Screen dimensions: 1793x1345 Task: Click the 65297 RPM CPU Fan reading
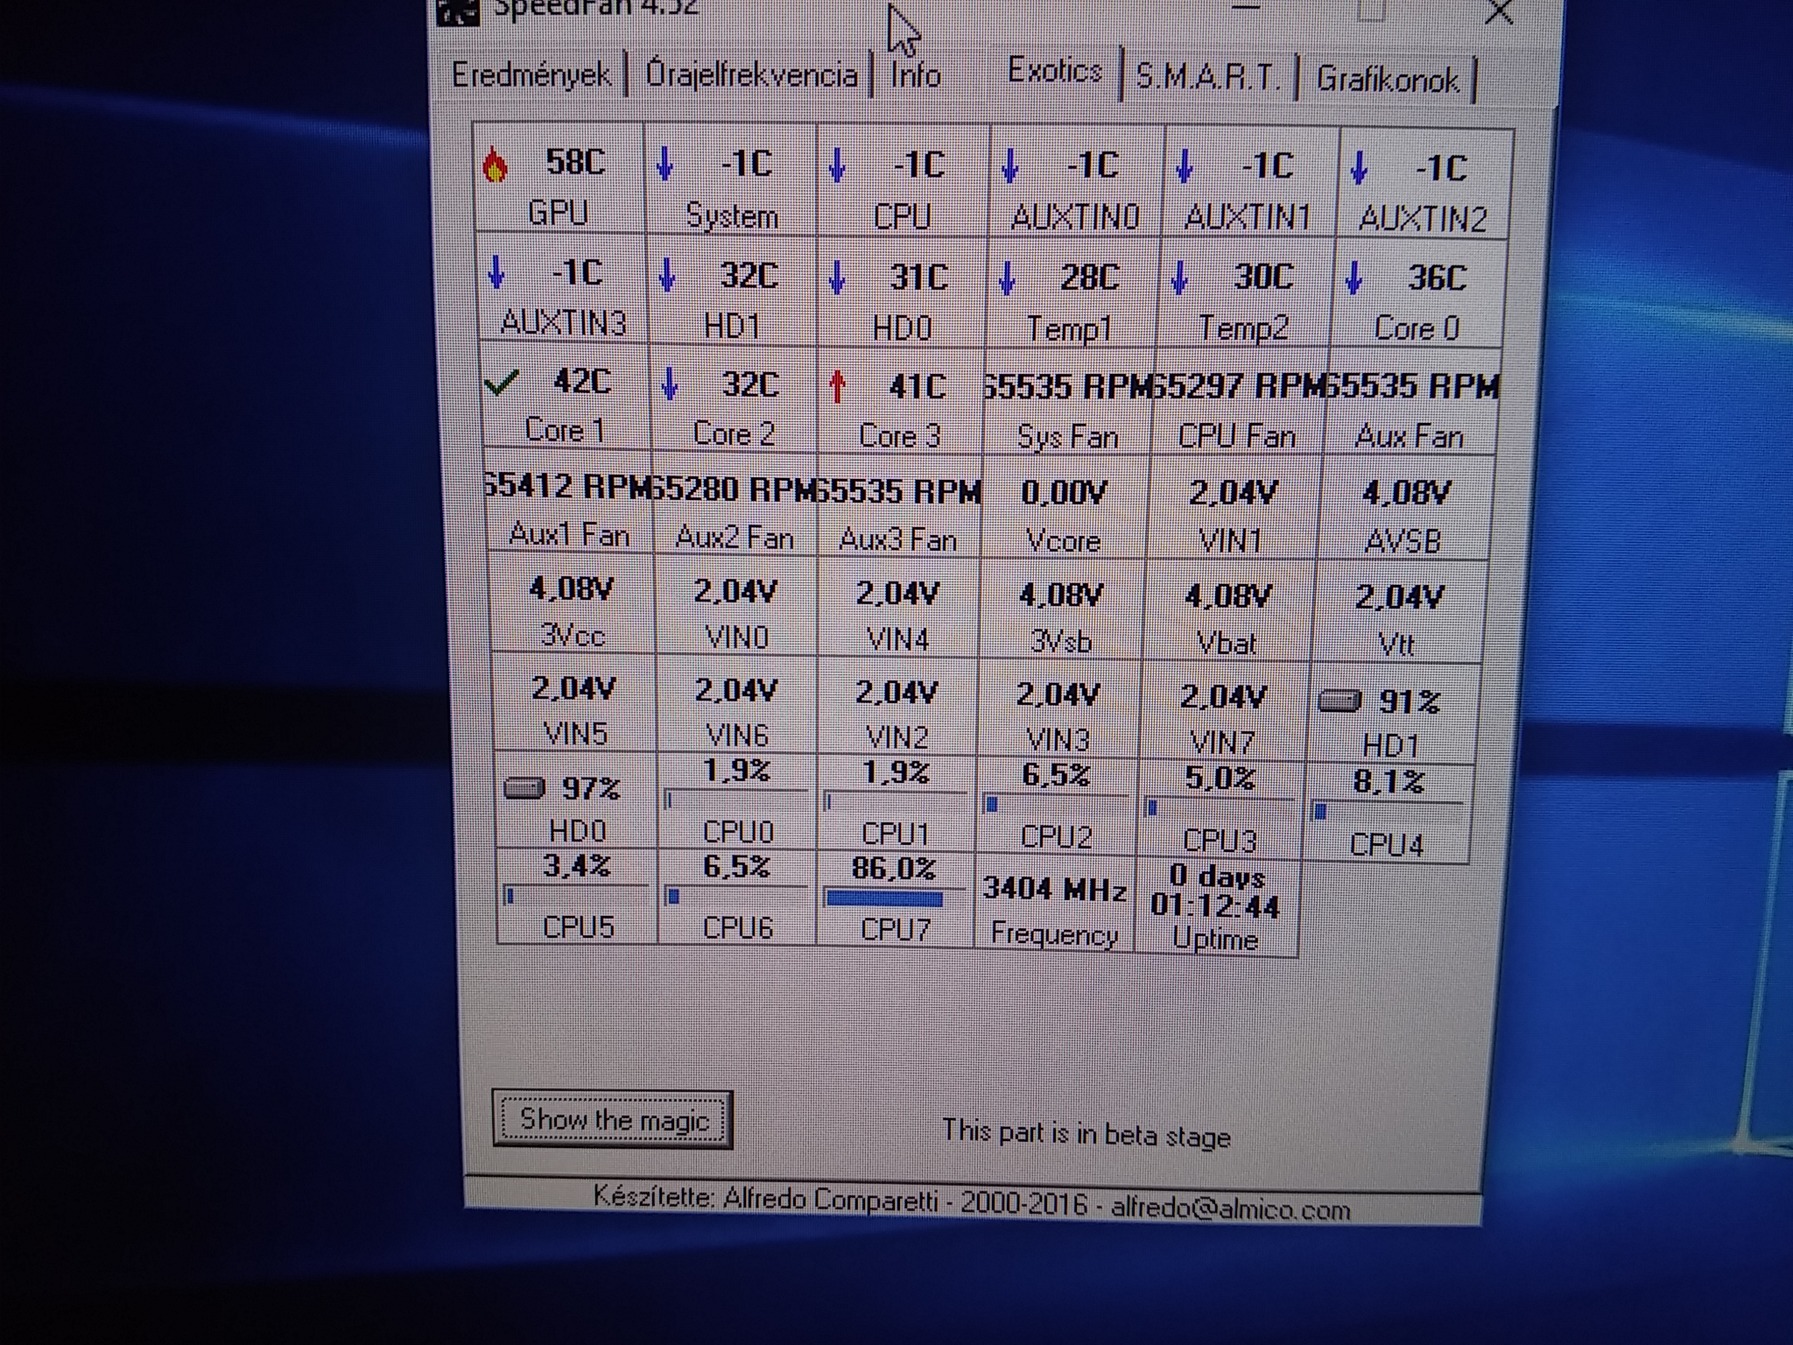coord(1237,386)
